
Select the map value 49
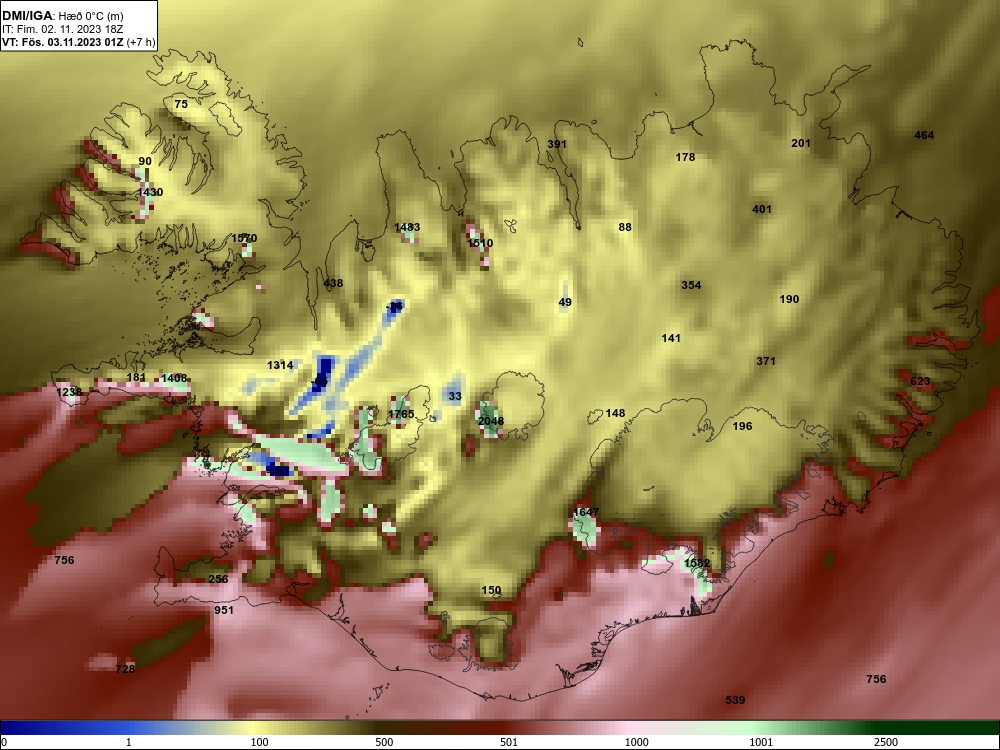click(565, 302)
